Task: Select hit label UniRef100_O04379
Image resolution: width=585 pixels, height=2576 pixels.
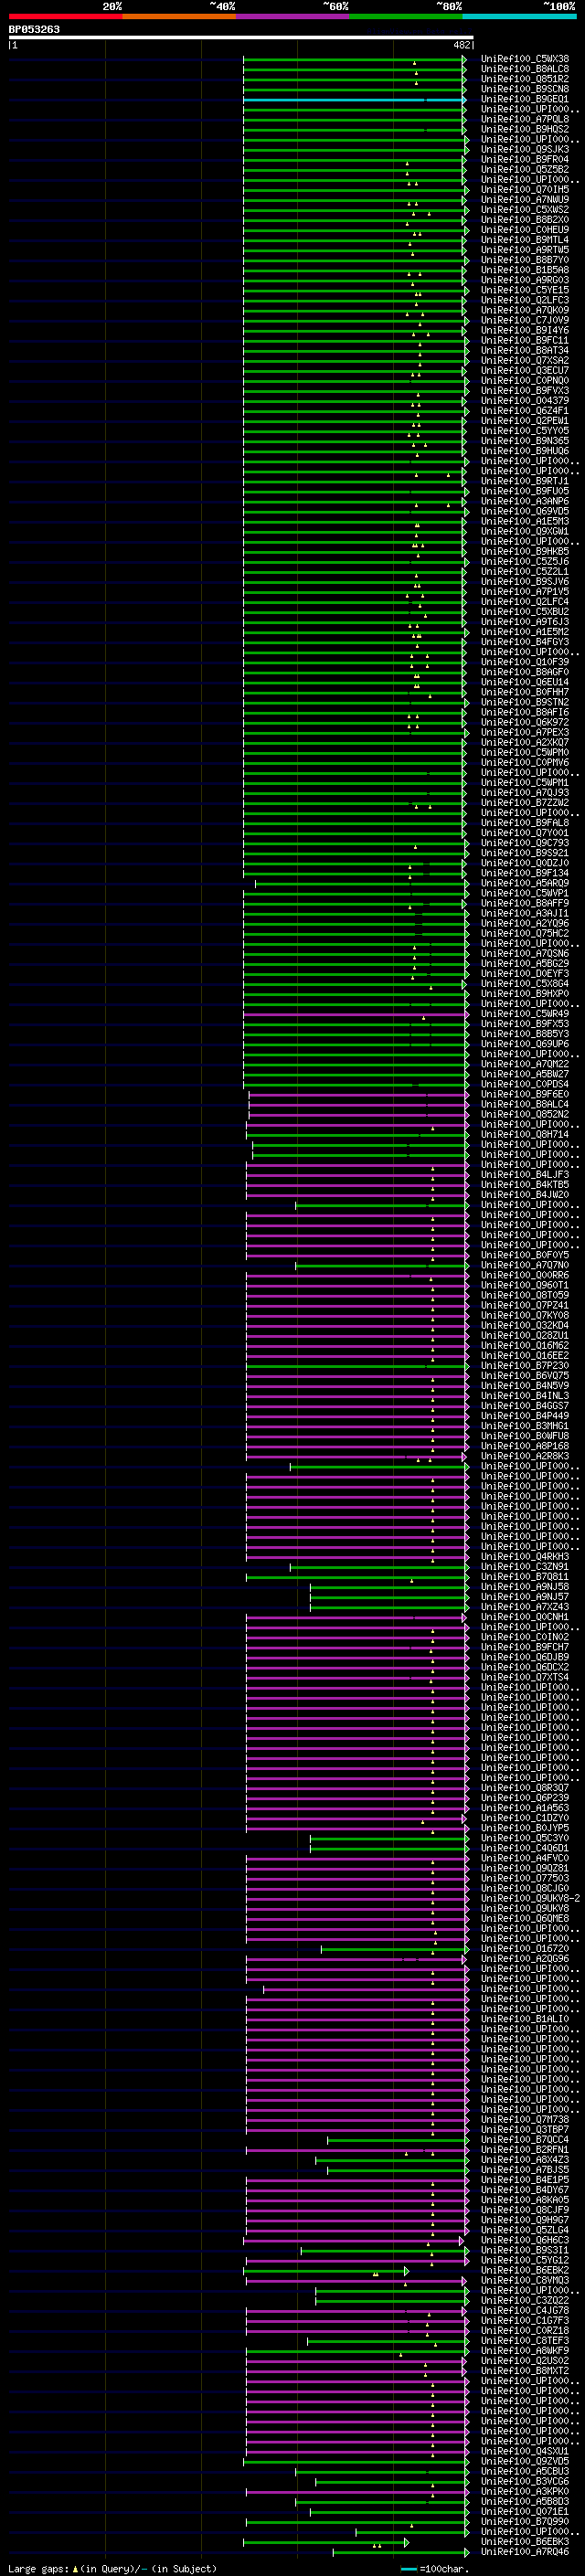Action: point(524,401)
